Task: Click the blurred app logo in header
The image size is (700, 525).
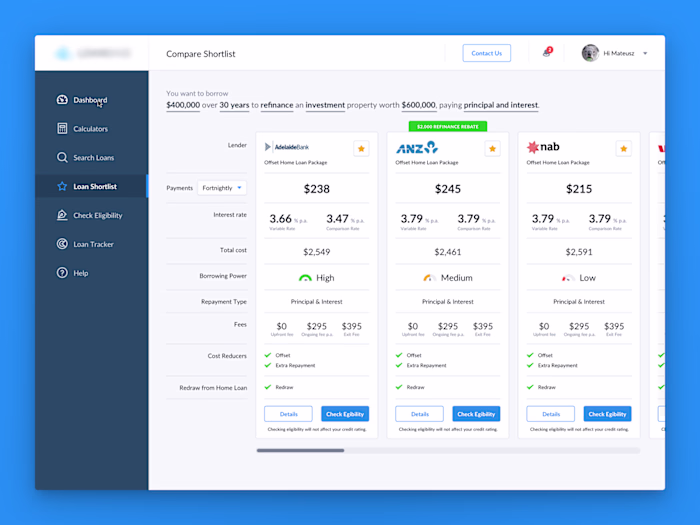Action: pos(93,54)
